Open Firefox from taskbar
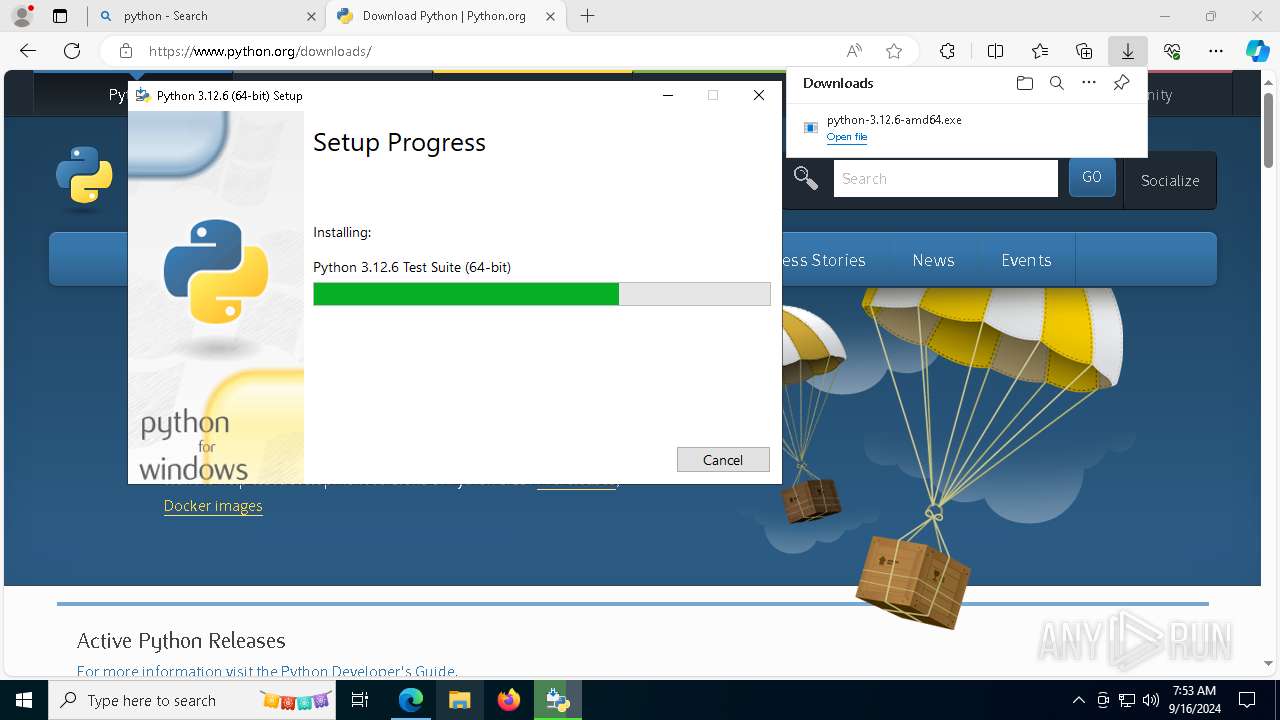Screen dimensions: 1280x720 [x=509, y=700]
